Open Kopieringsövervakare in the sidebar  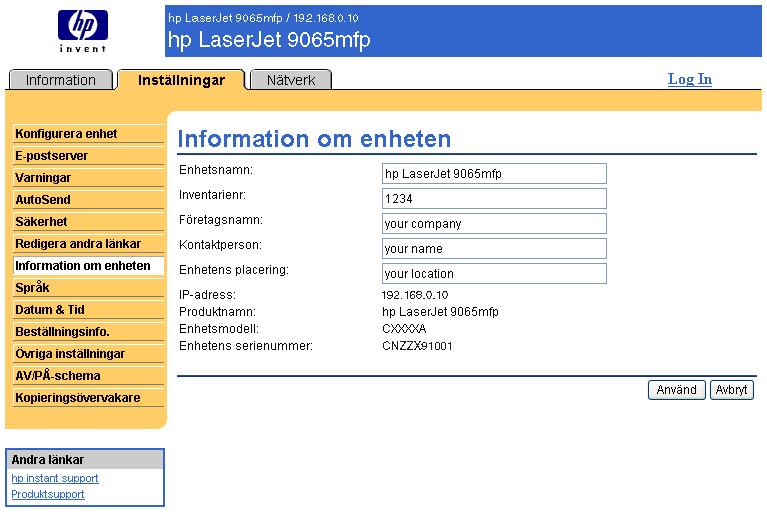[x=89, y=398]
